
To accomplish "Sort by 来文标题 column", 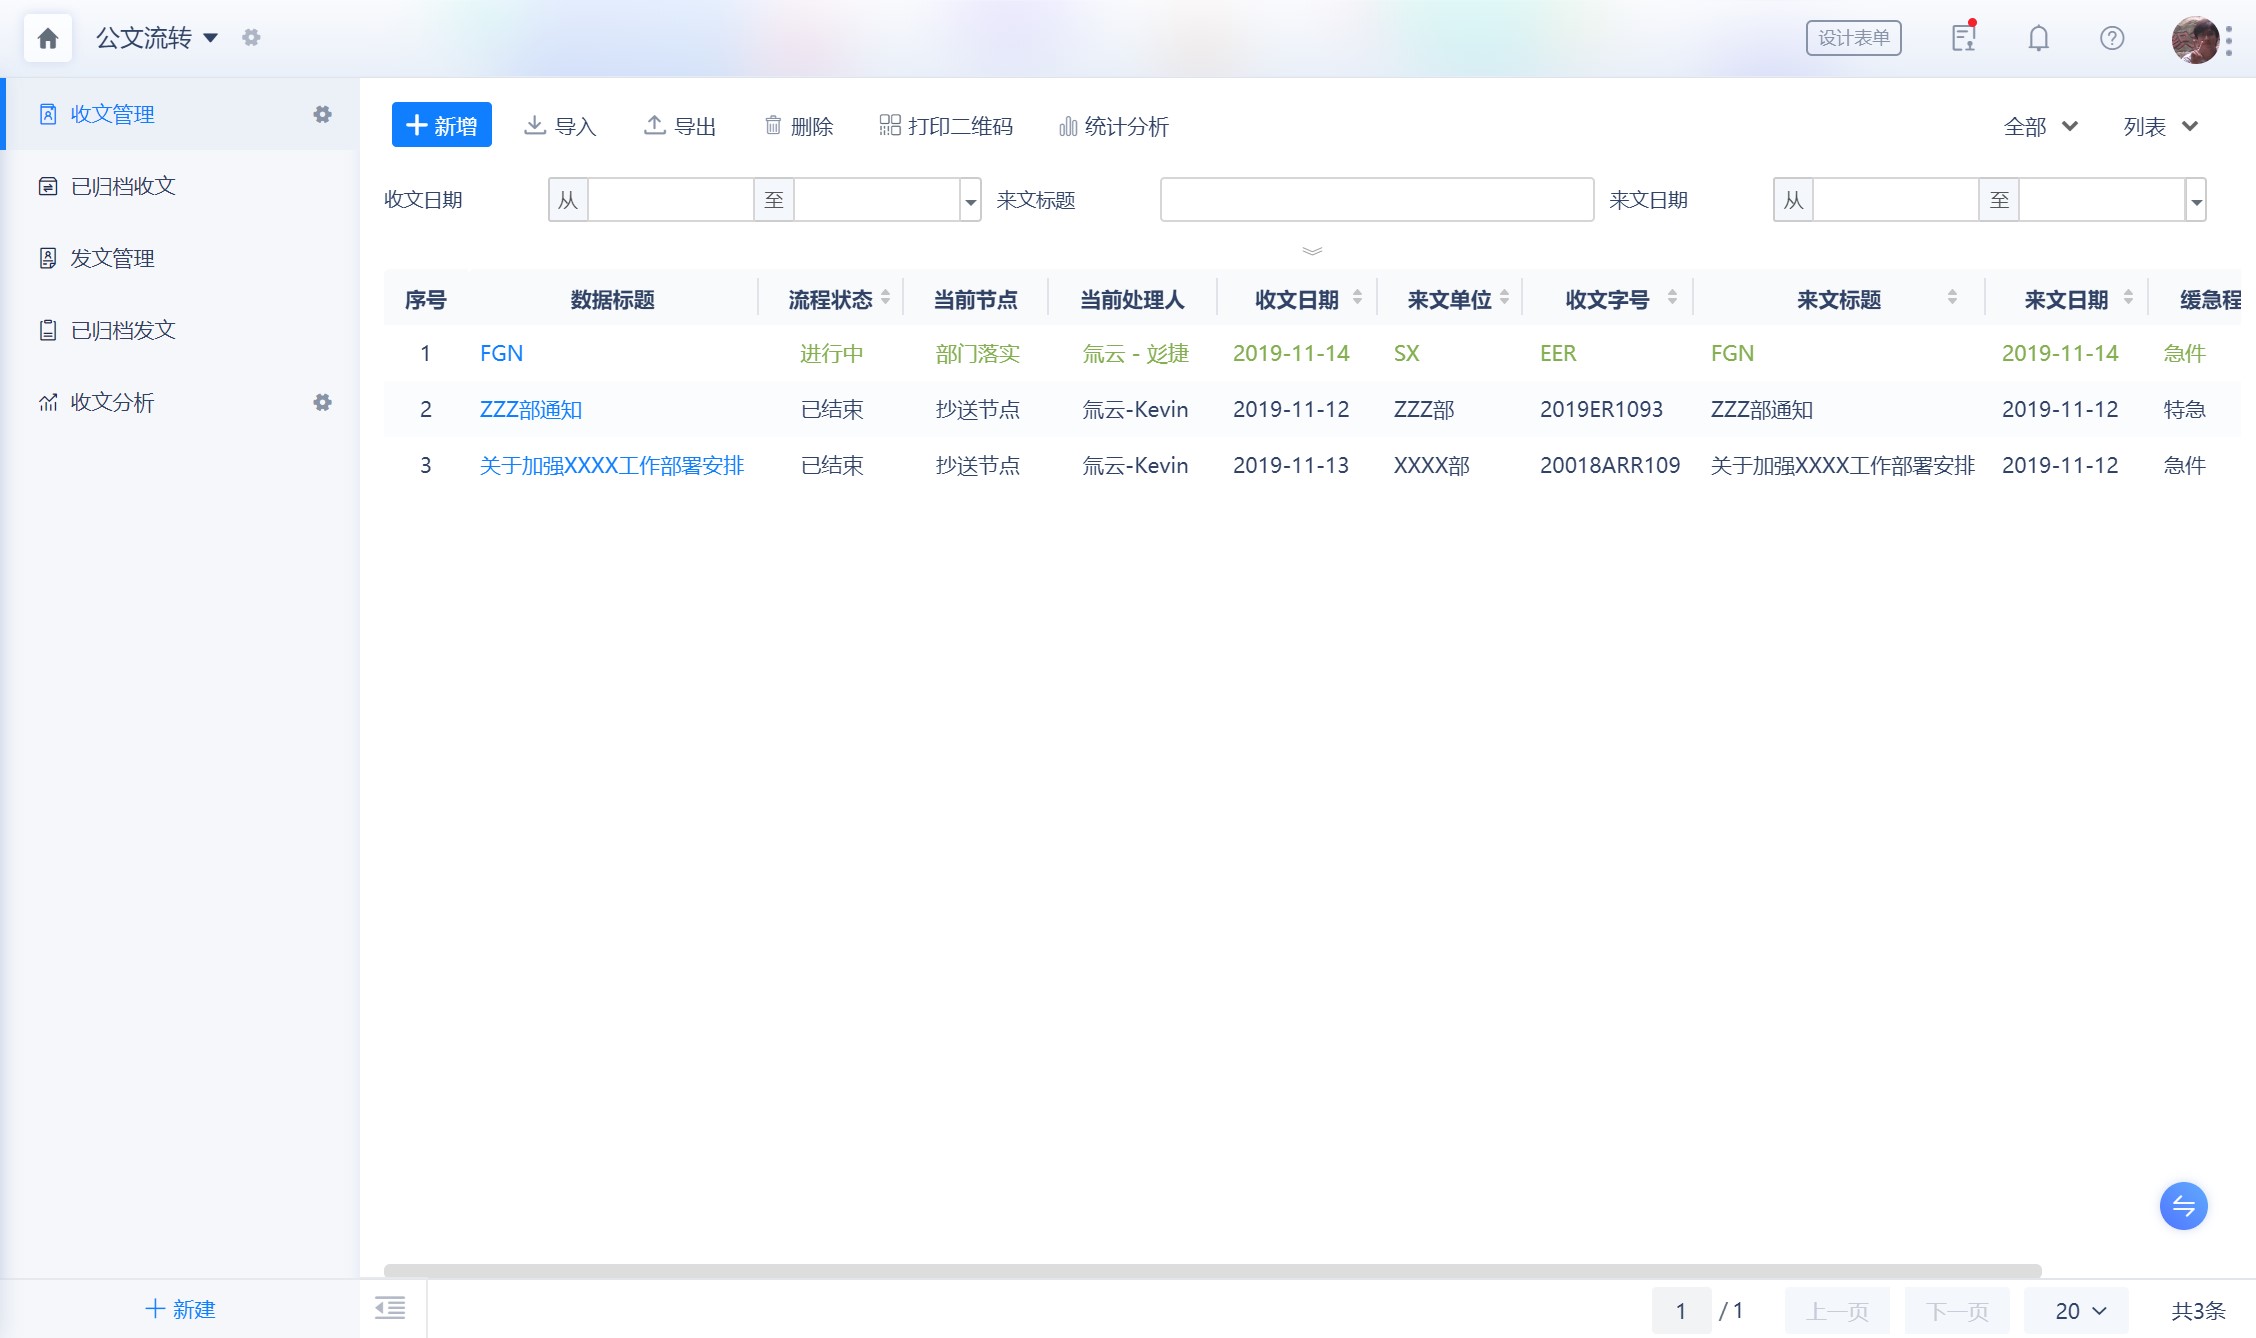I will tap(1952, 297).
